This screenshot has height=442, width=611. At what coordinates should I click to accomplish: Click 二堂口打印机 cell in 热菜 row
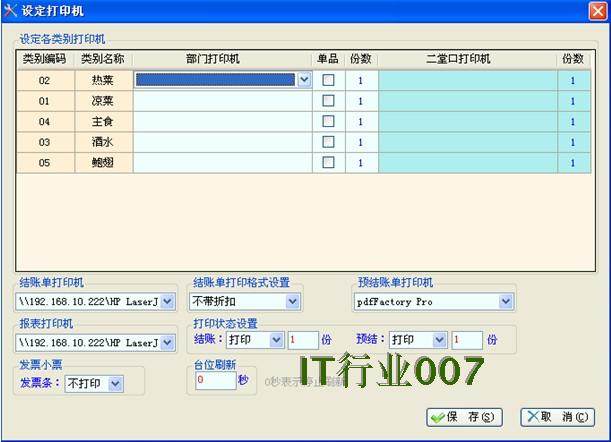pyautogui.click(x=468, y=80)
